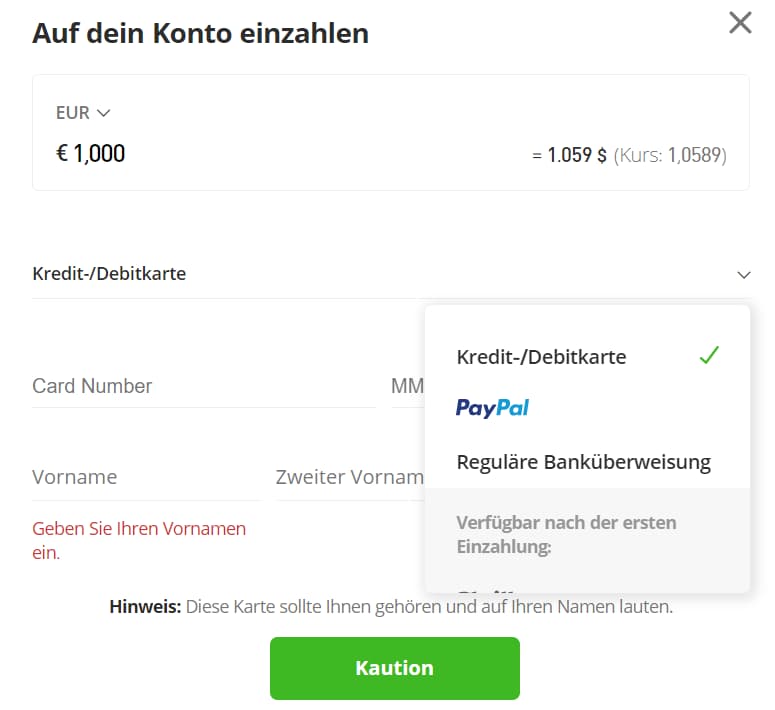
Task: Click the green checkmark in the payment list
Action: [x=709, y=355]
